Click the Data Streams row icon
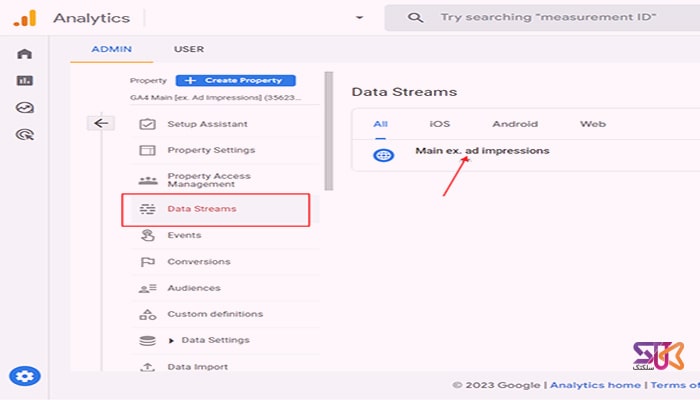The image size is (700, 400). tap(147, 209)
